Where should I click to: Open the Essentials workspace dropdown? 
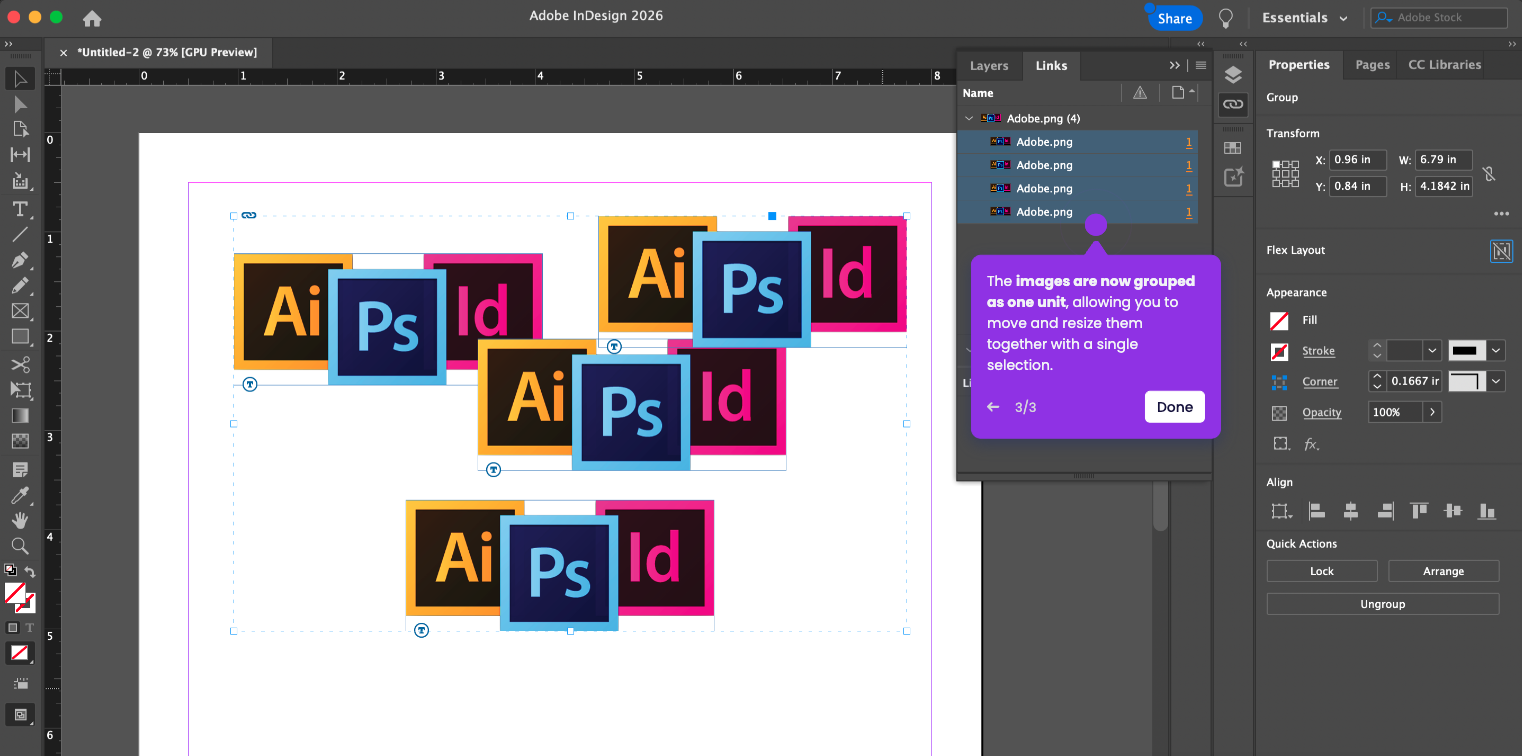click(x=1305, y=18)
